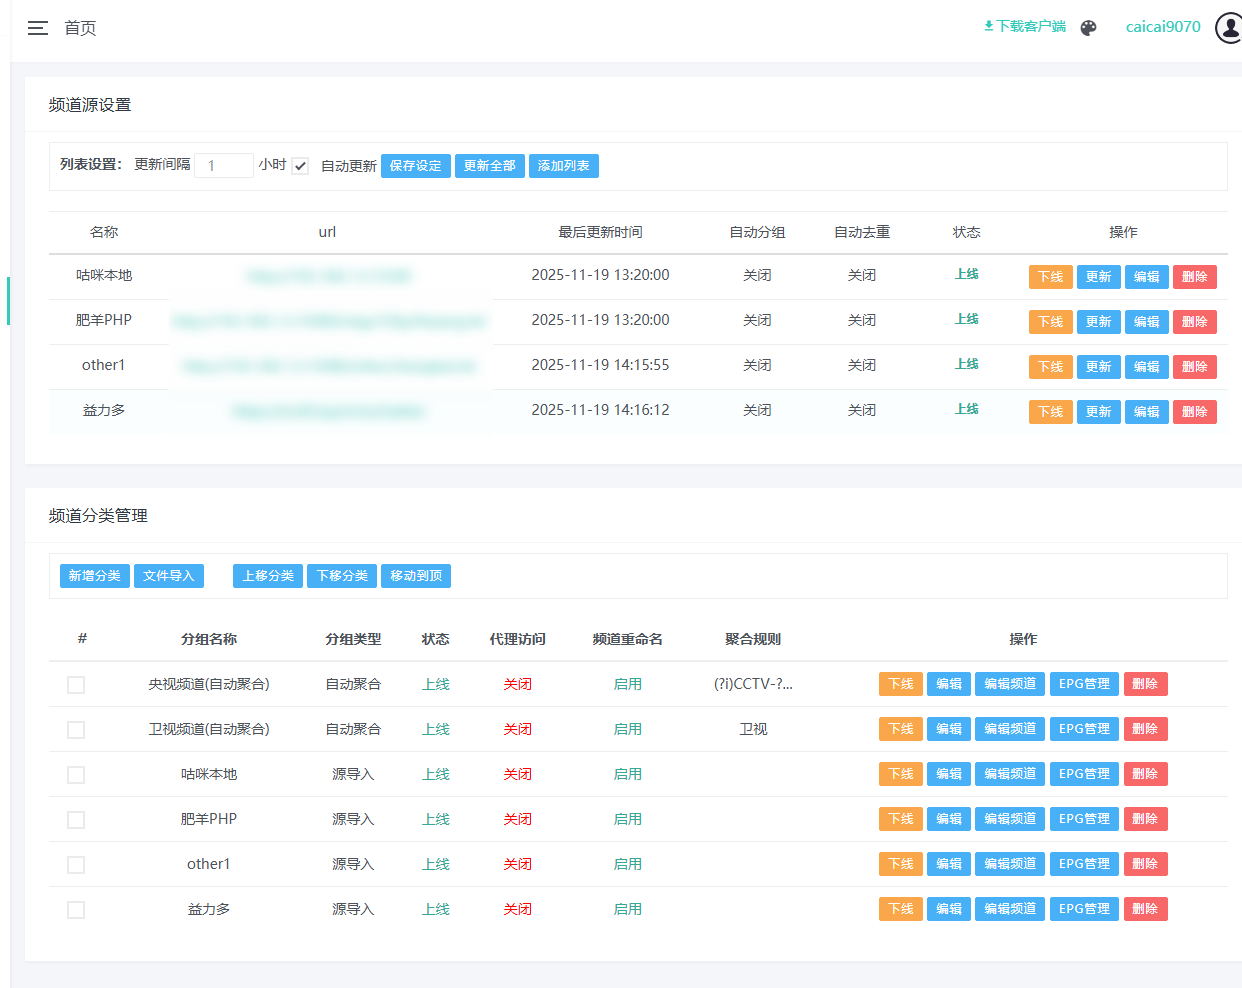Click the (?i)CCTV-?... rule text

(x=753, y=684)
